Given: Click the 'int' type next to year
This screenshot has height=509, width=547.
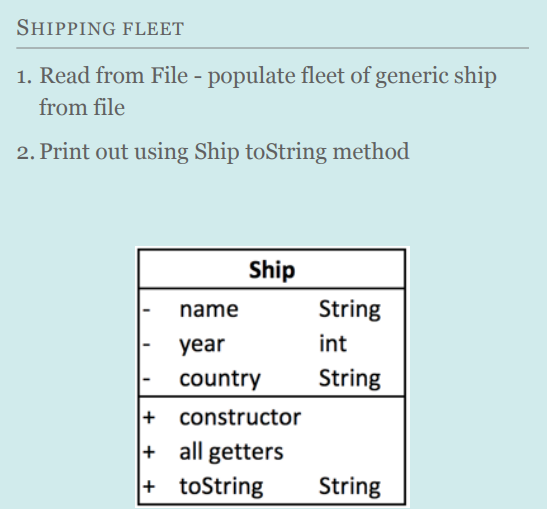Looking at the screenshot, I should 333,343.
